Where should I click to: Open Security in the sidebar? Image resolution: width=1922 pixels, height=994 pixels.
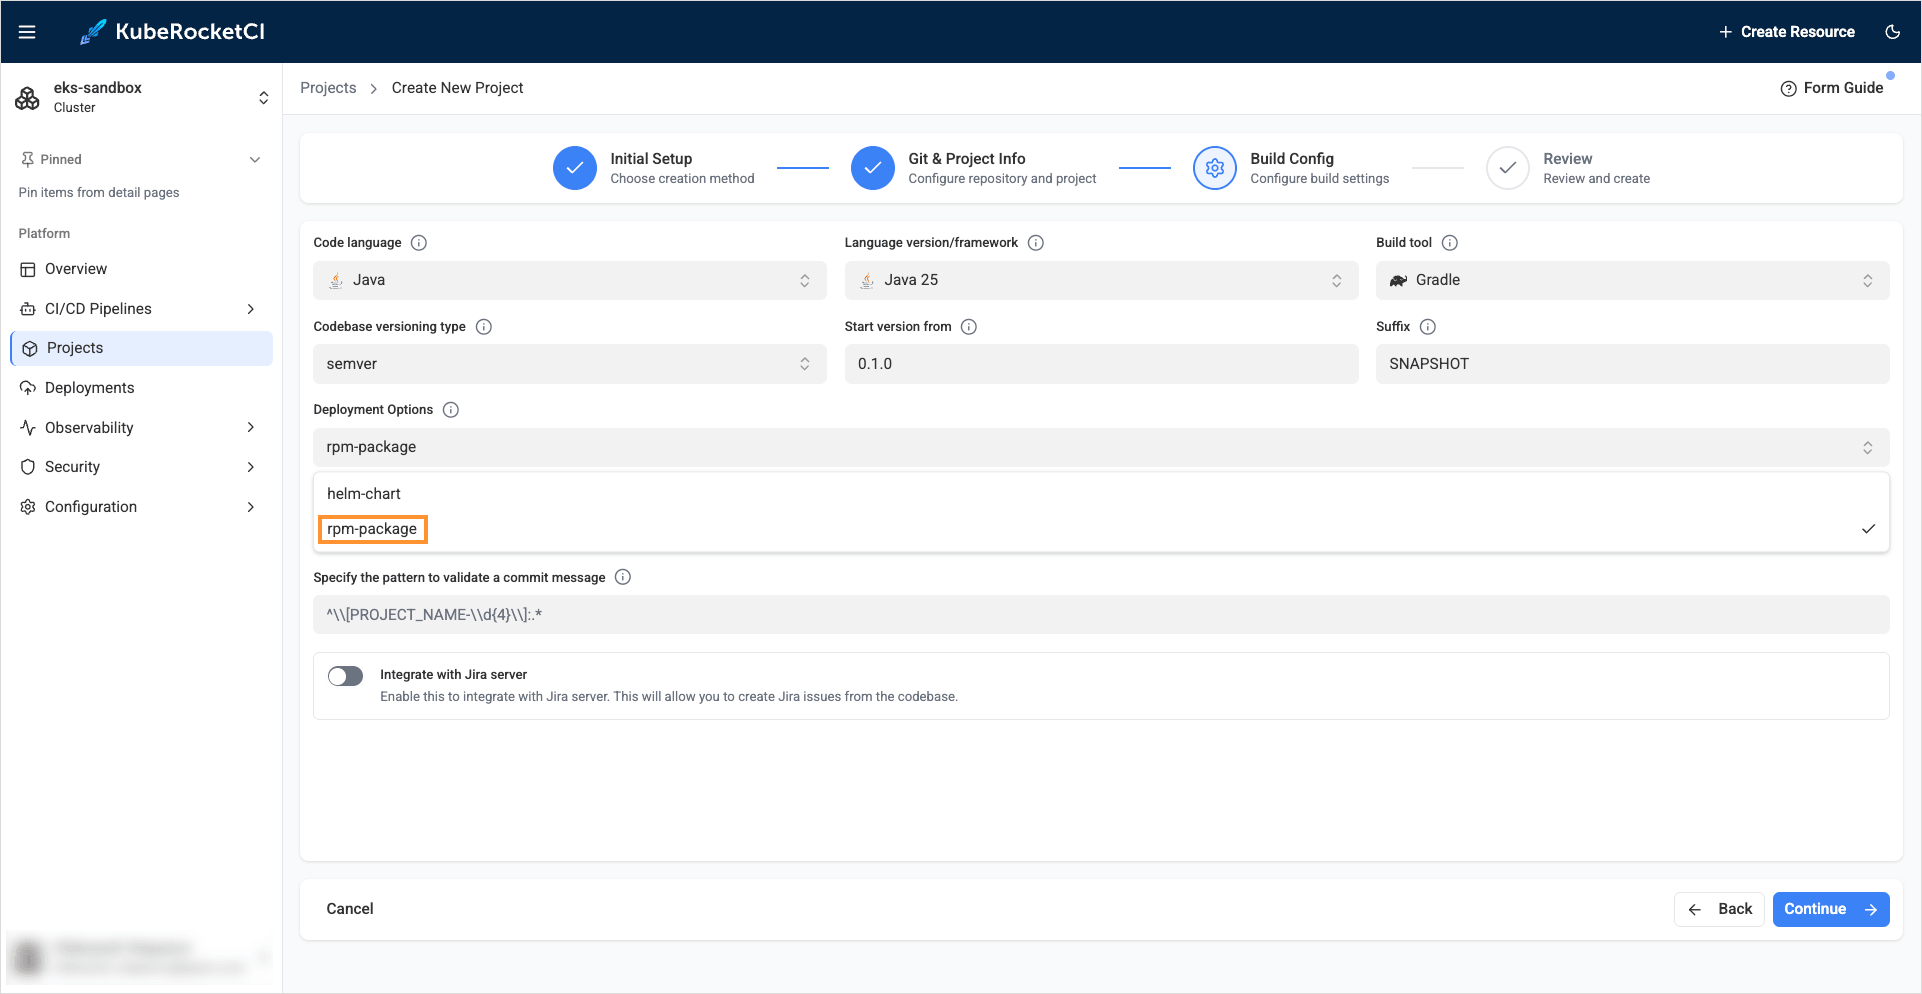pyautogui.click(x=141, y=467)
